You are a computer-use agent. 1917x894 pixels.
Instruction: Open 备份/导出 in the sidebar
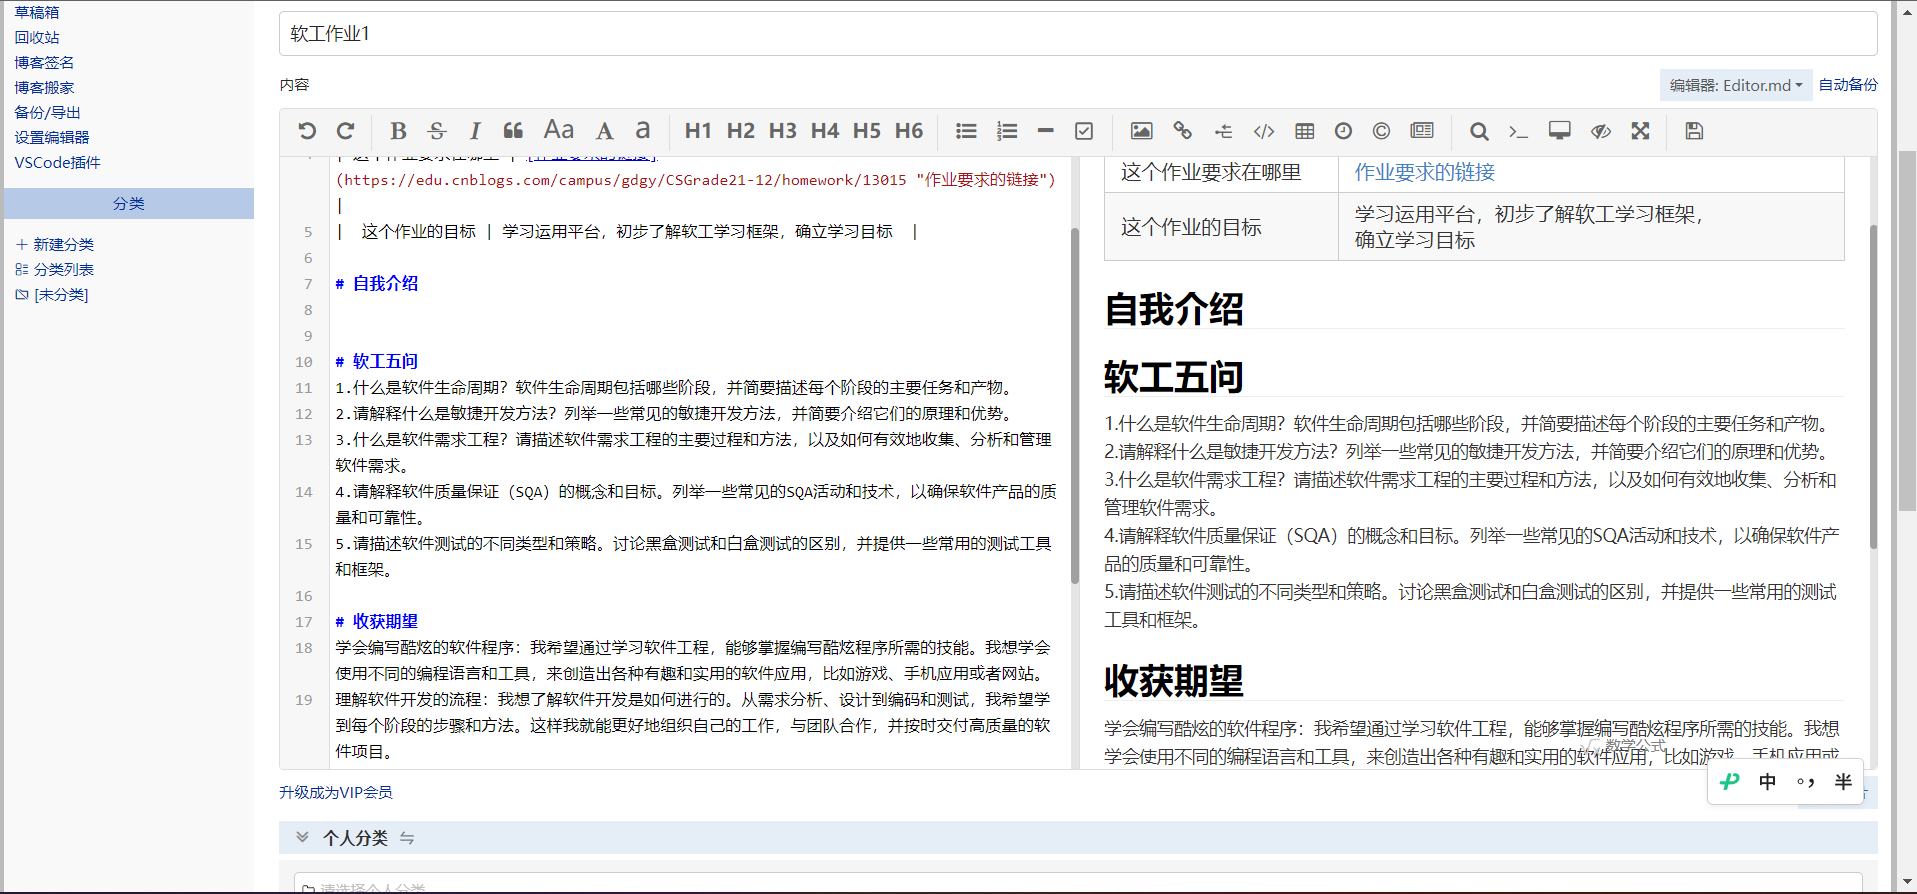(x=47, y=112)
